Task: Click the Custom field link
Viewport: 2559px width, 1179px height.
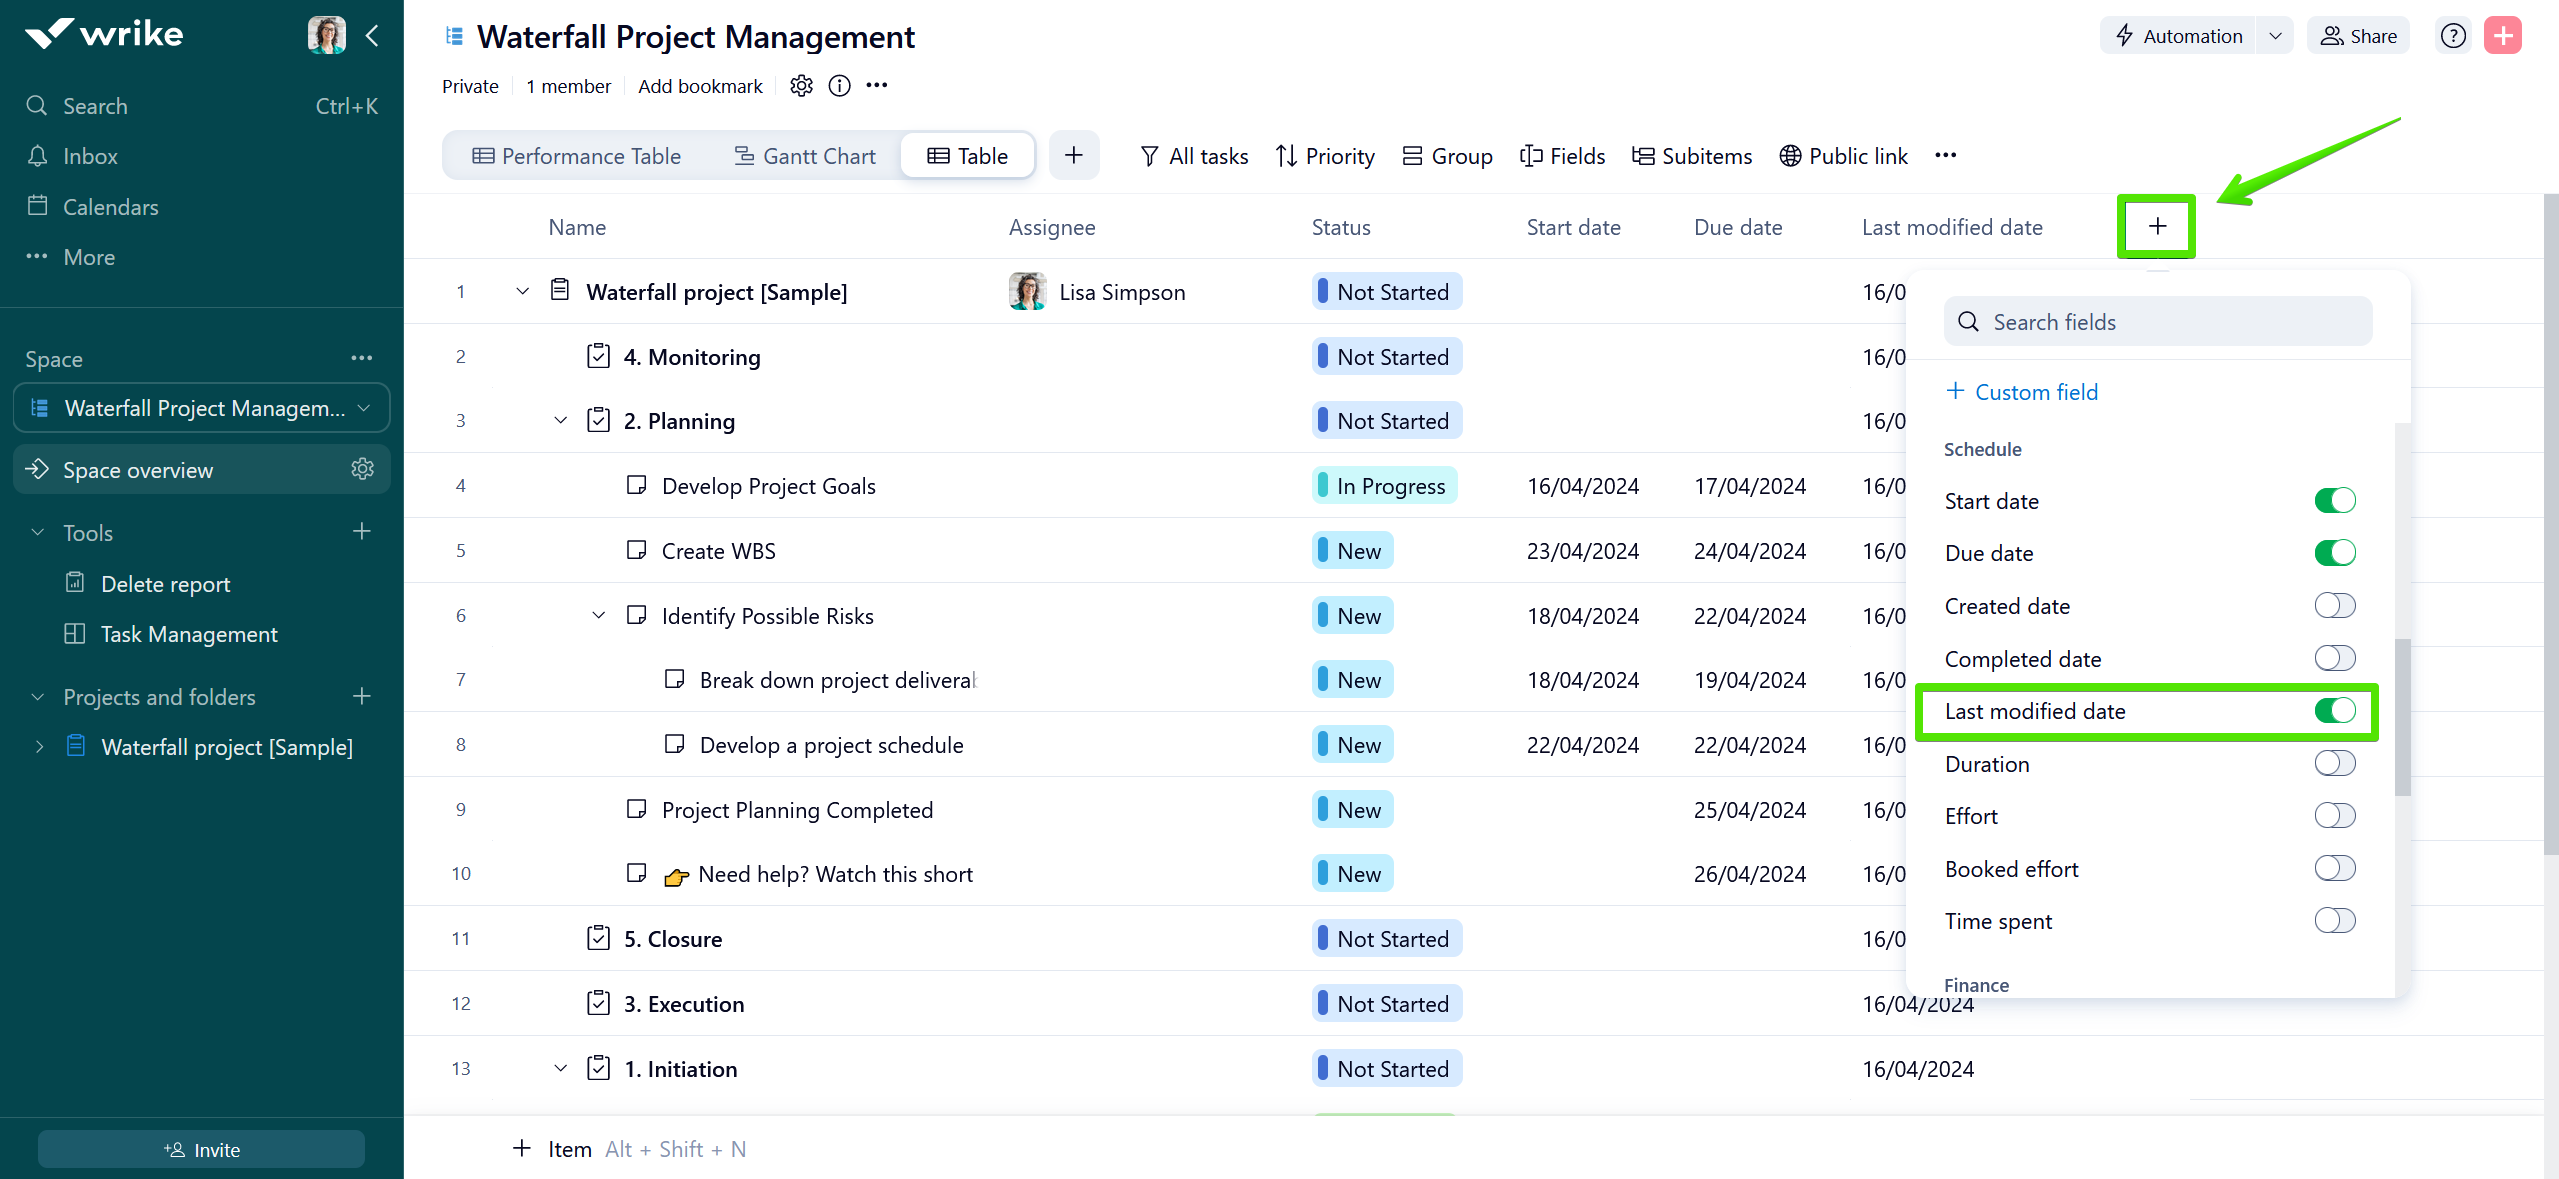Action: click(2022, 392)
